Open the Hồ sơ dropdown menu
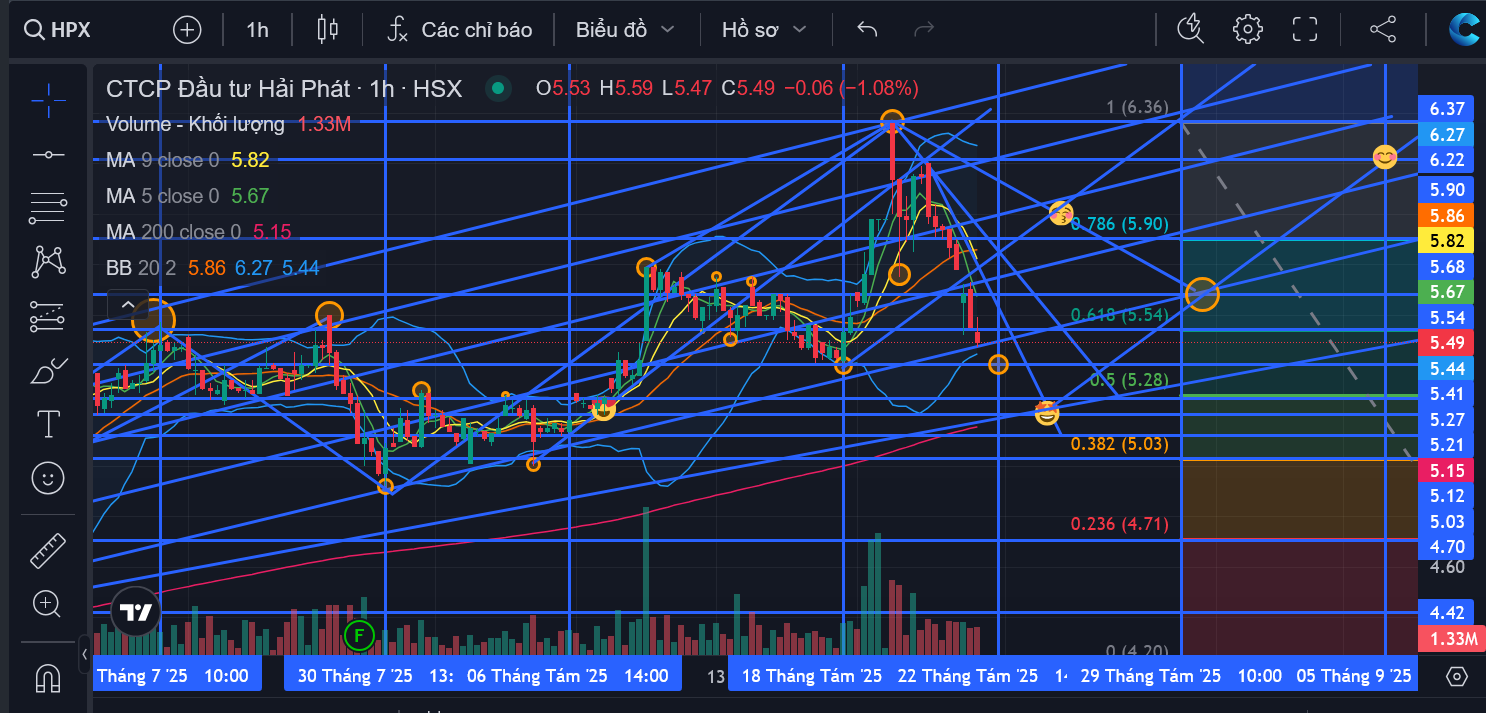Viewport: 1486px width, 713px height. pyautogui.click(x=764, y=30)
